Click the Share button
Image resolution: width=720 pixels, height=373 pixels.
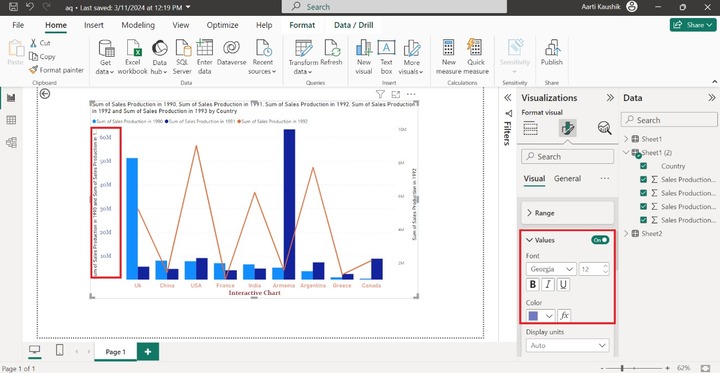click(x=693, y=25)
